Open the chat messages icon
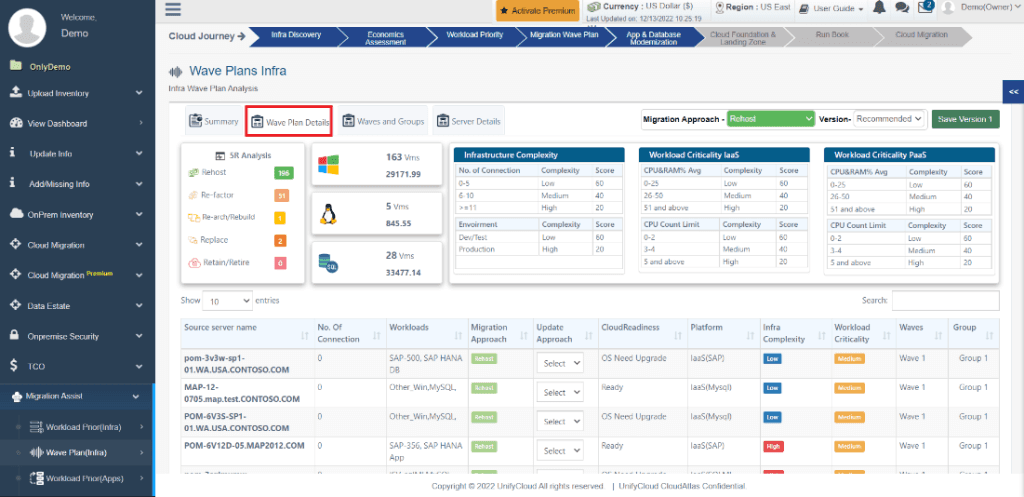Screen dimensions: 1024x497 (902, 8)
